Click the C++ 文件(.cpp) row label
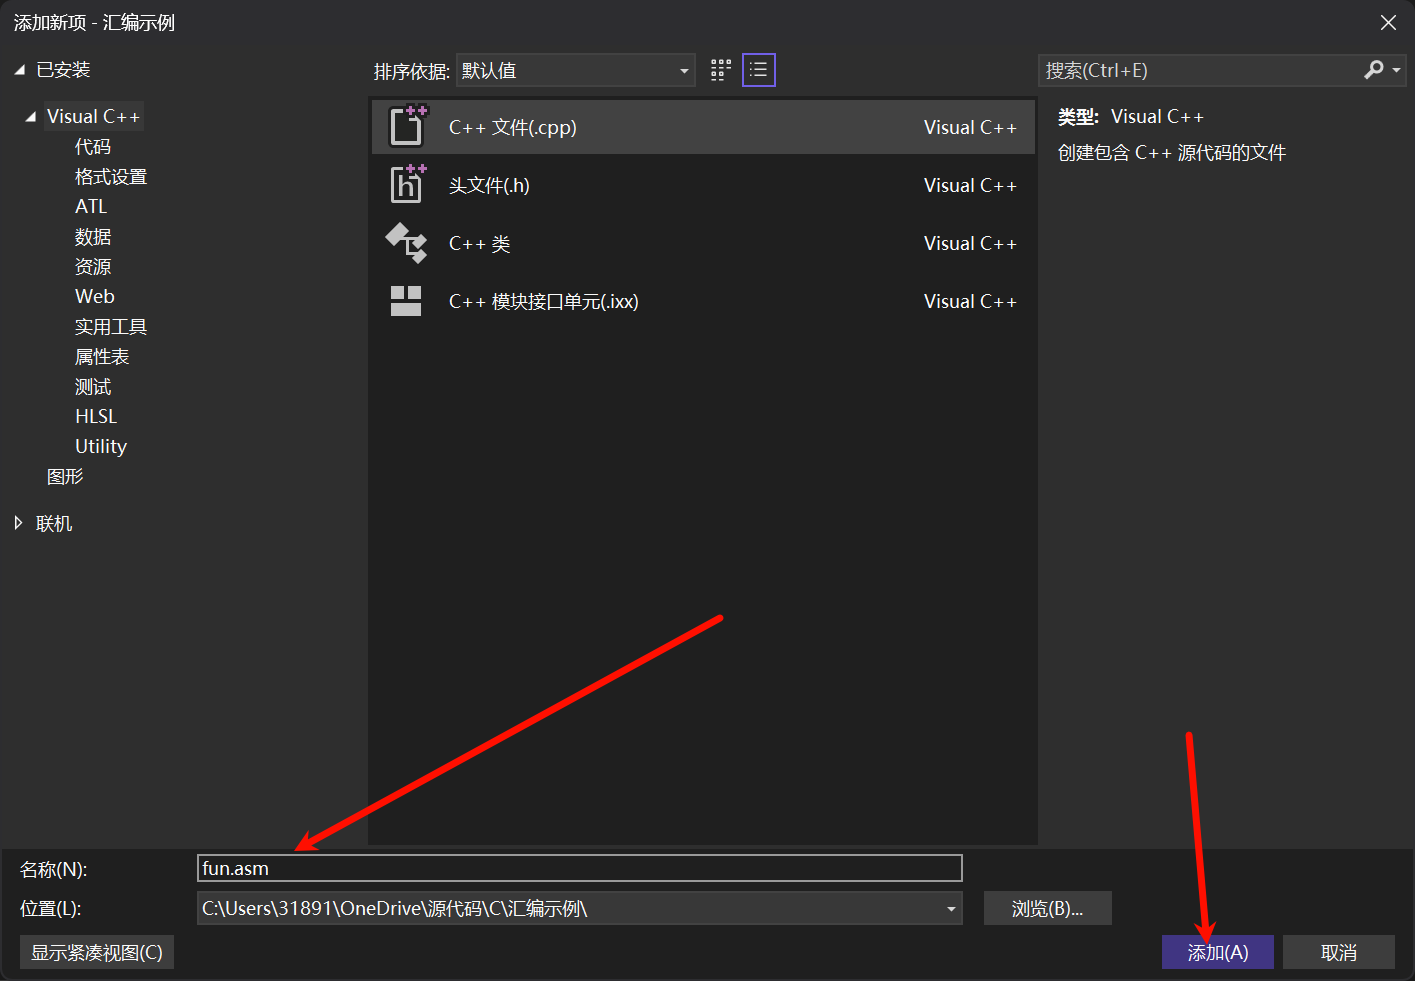1415x981 pixels. pos(512,128)
